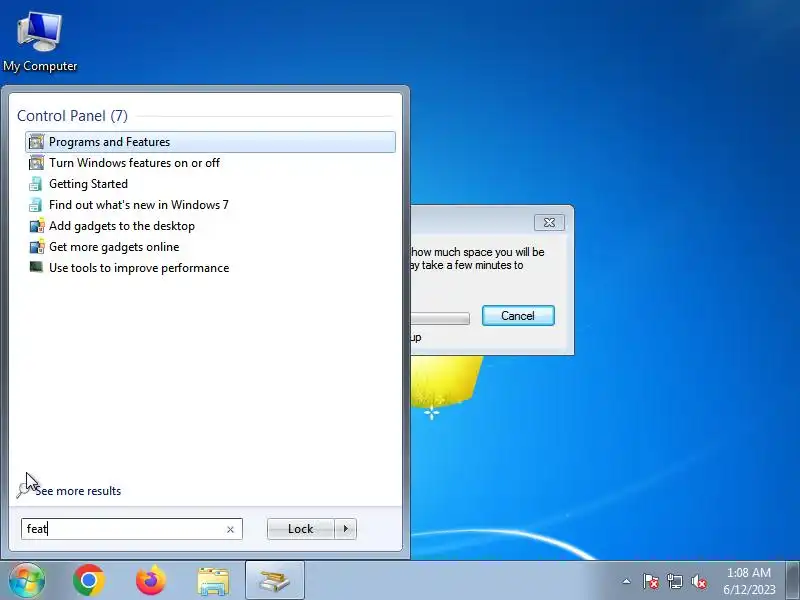Cancel the disk space calculation dialog
Image resolution: width=800 pixels, height=600 pixels.
[x=518, y=316]
